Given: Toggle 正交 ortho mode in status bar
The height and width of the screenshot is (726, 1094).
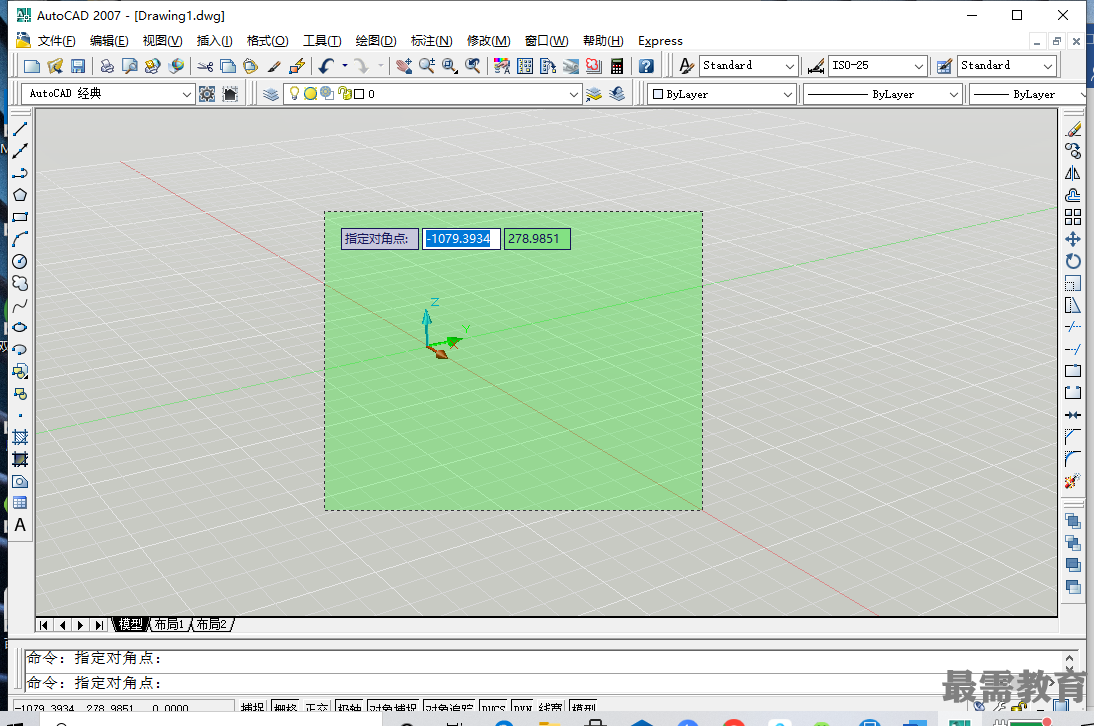Looking at the screenshot, I should [x=317, y=706].
